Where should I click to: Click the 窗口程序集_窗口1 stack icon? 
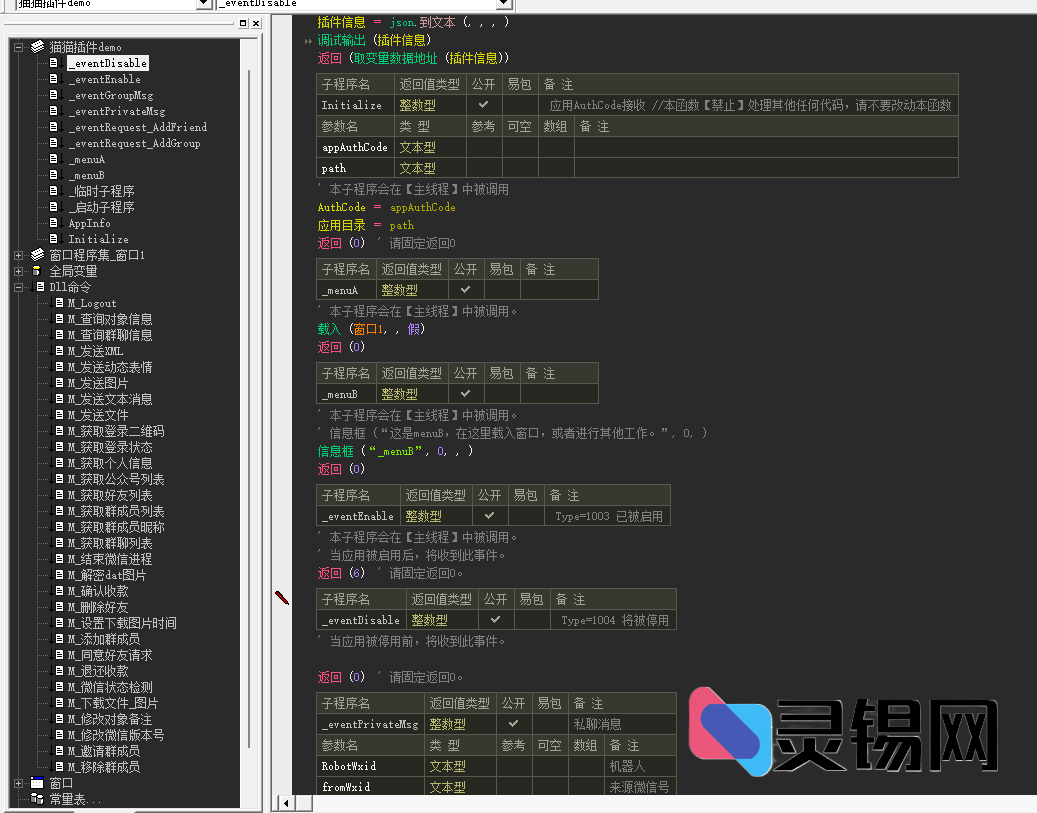coord(37,255)
